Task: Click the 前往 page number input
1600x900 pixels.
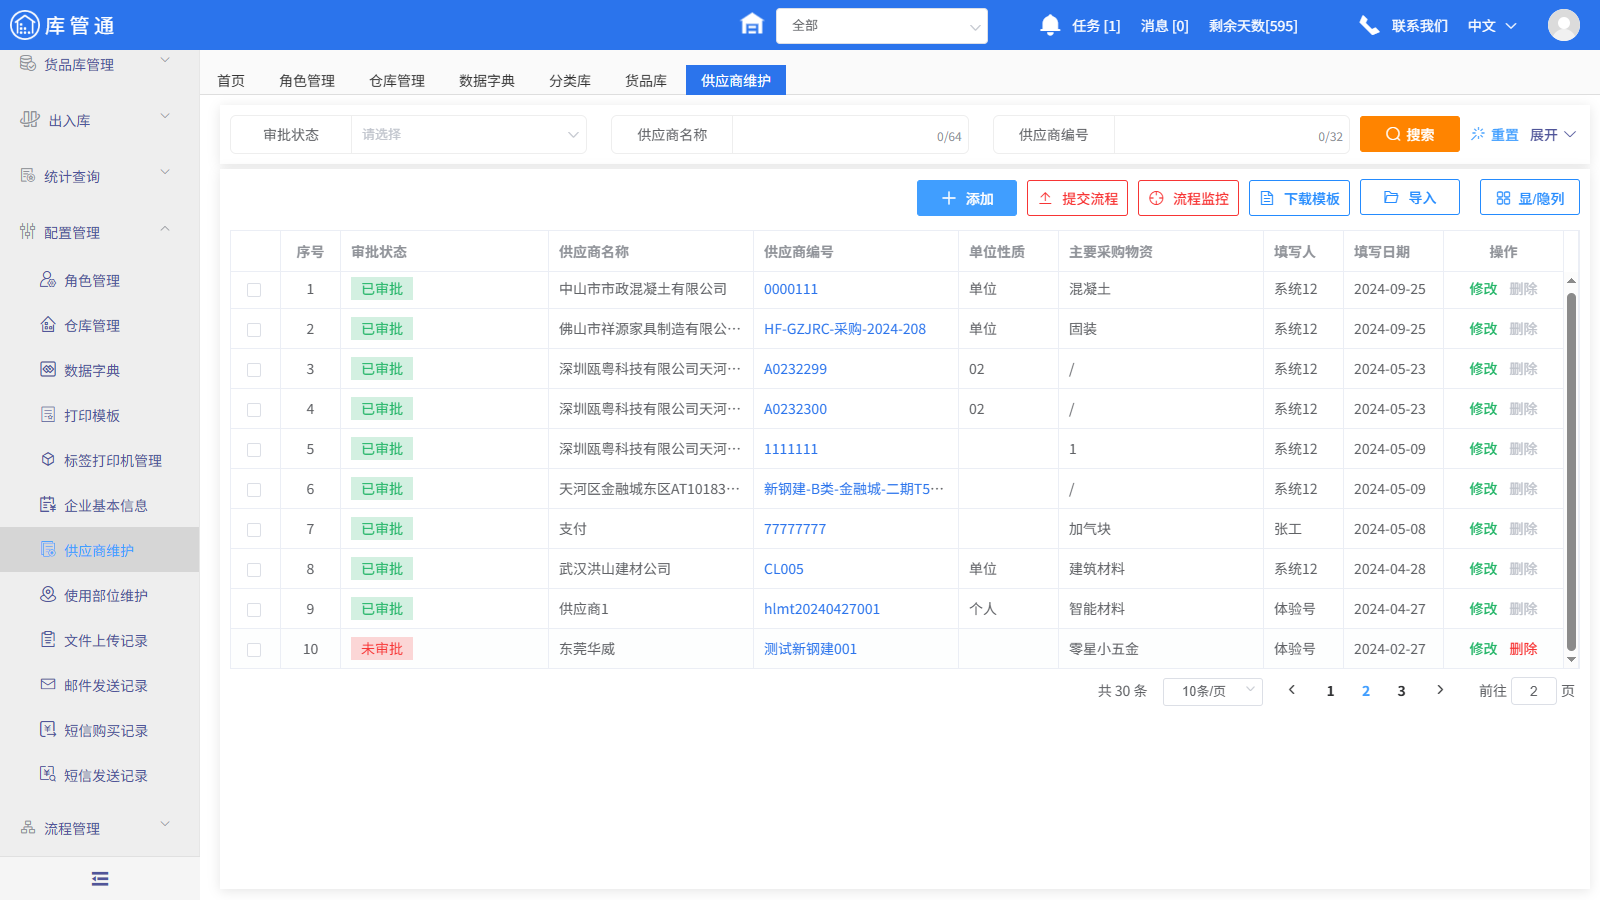Action: point(1534,691)
